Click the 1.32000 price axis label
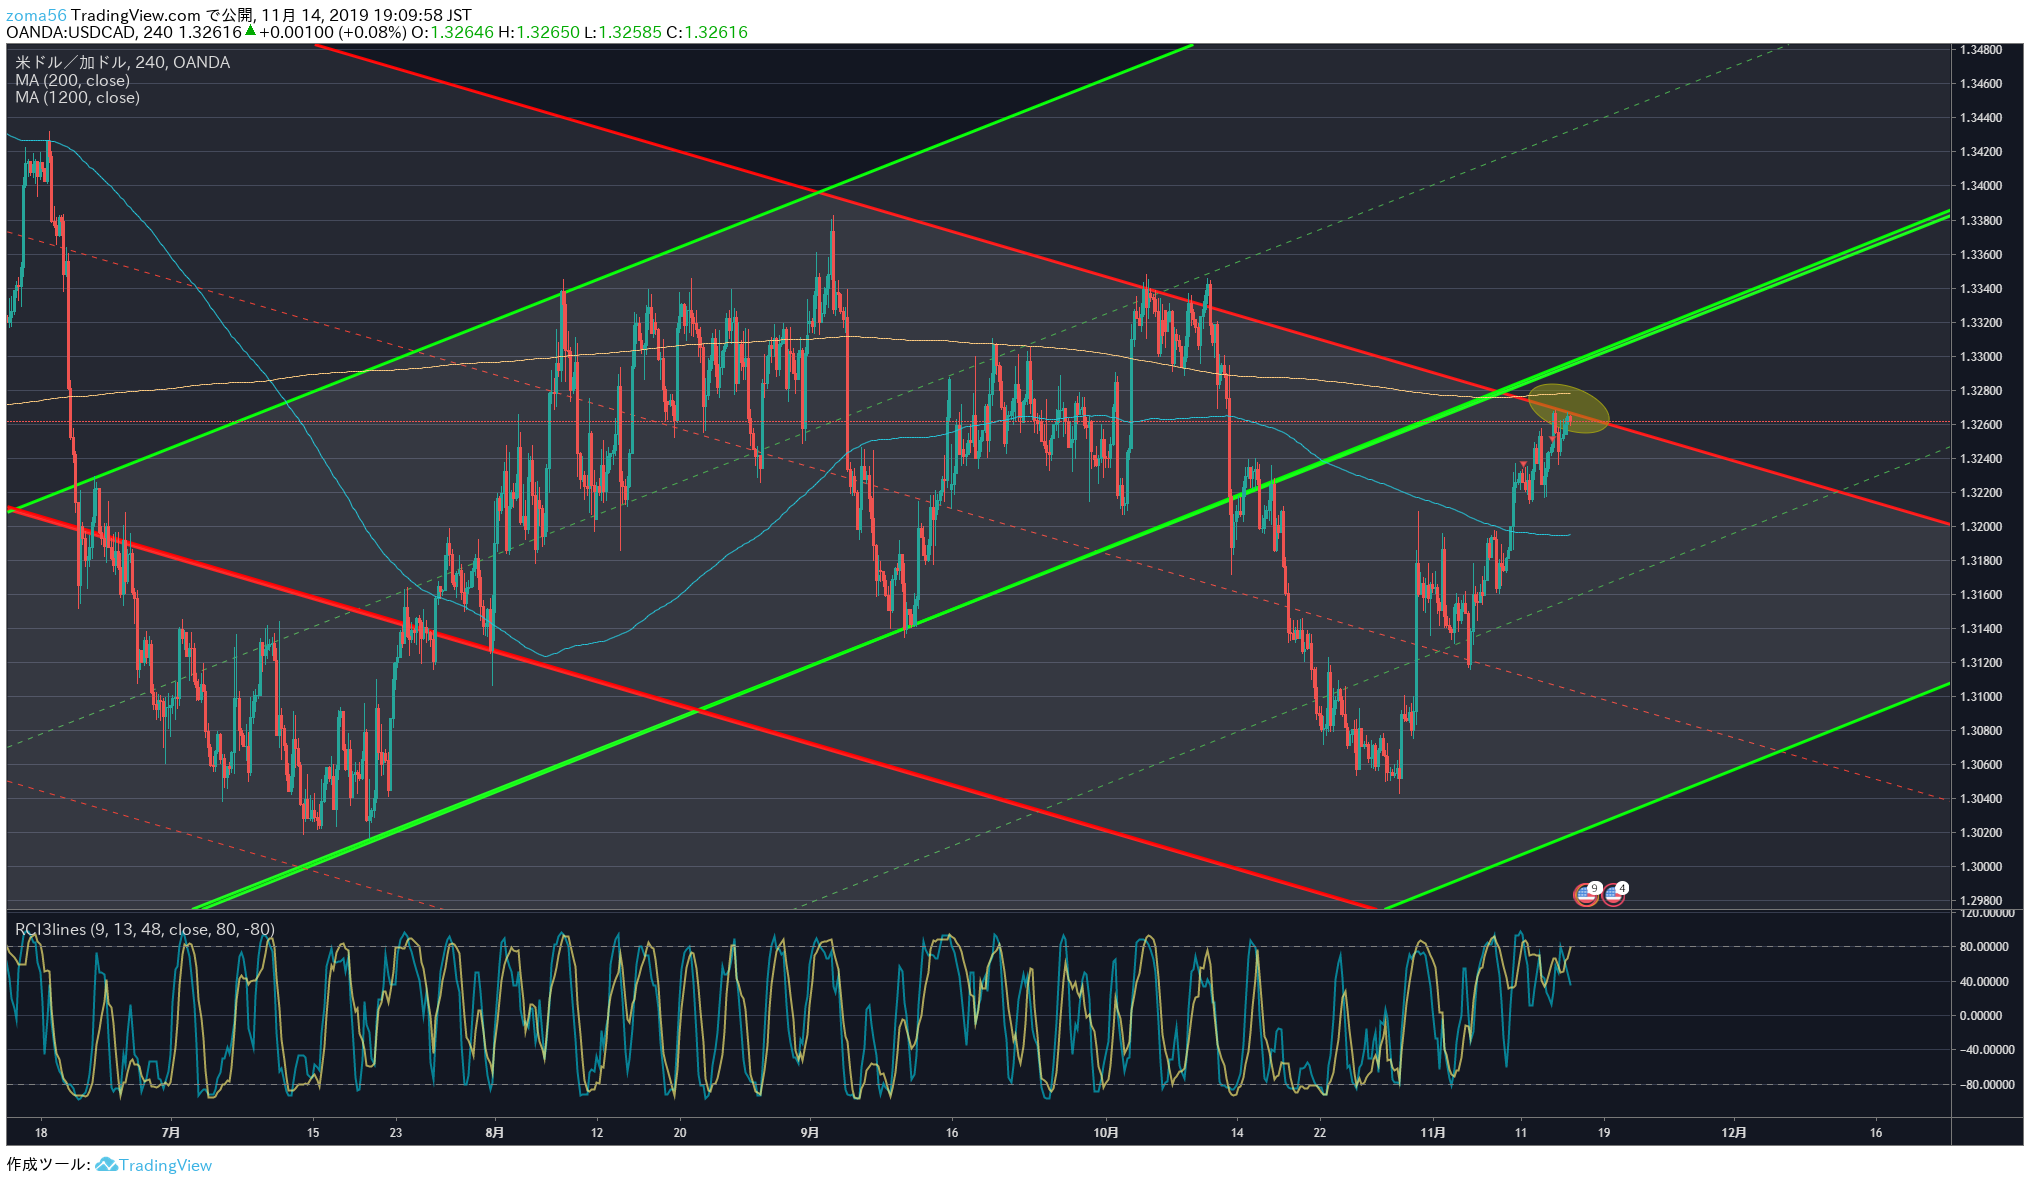 tap(1981, 527)
